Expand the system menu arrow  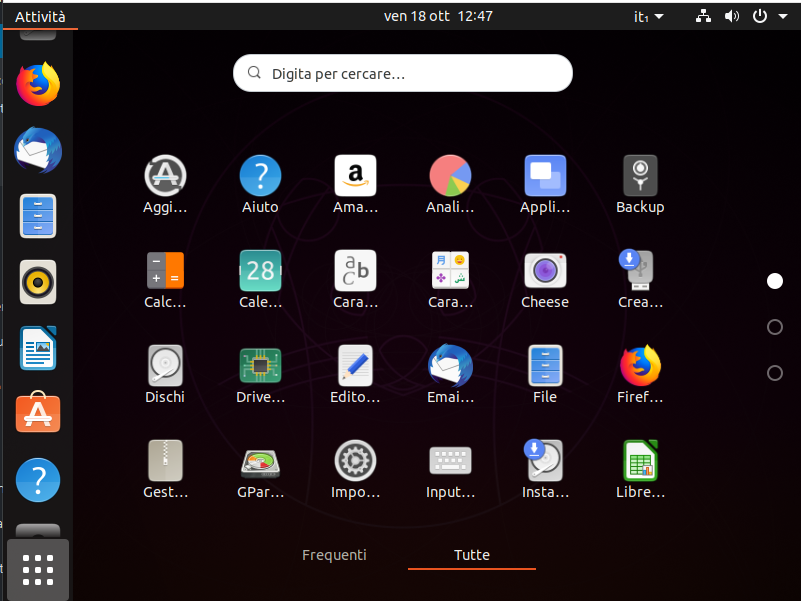[783, 16]
